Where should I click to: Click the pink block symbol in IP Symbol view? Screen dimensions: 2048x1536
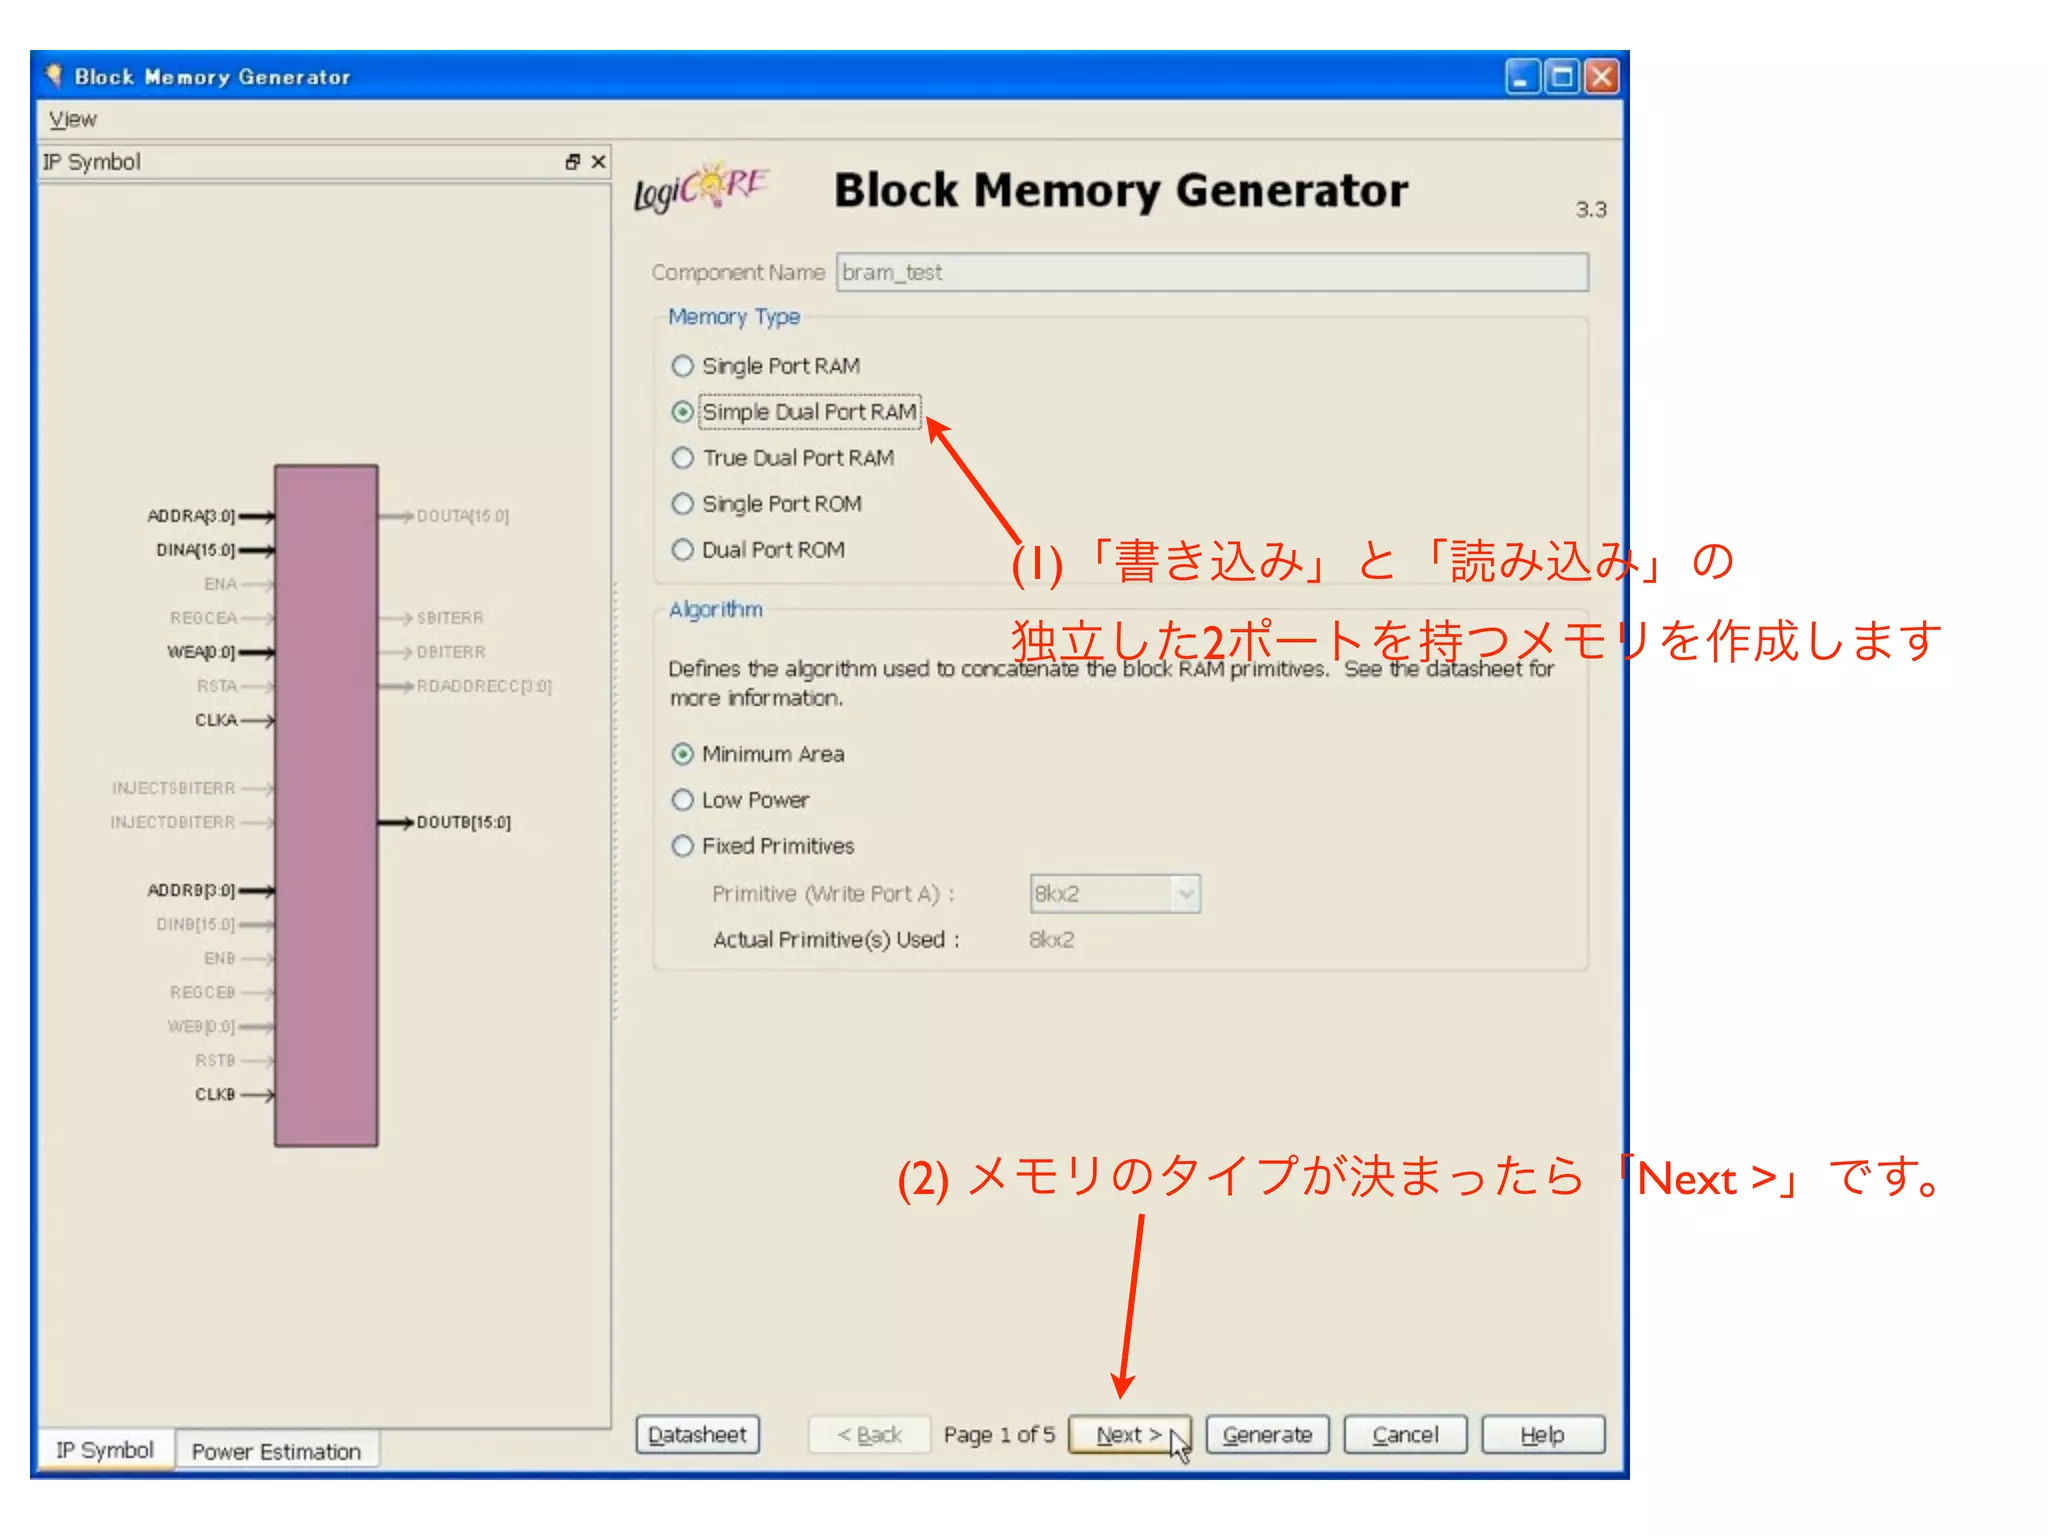[326, 805]
